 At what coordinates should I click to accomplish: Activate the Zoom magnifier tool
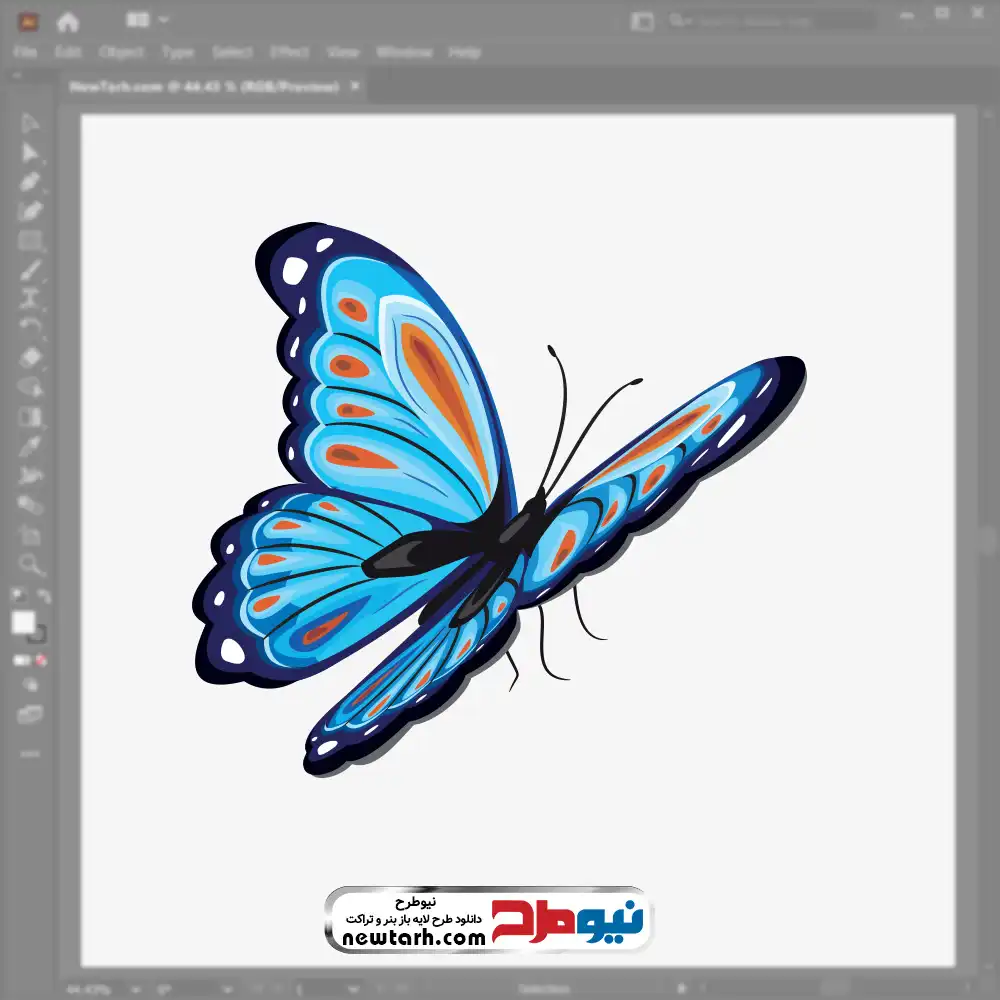[x=30, y=564]
